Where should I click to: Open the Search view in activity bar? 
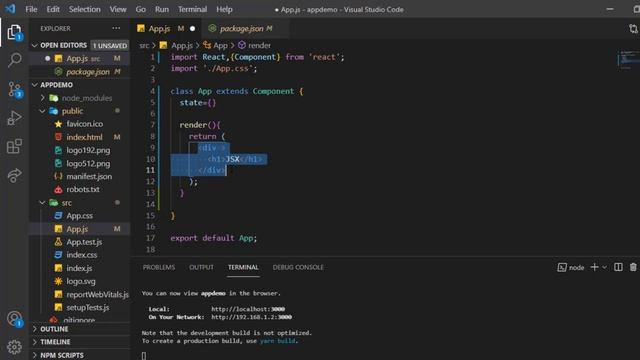point(14,60)
